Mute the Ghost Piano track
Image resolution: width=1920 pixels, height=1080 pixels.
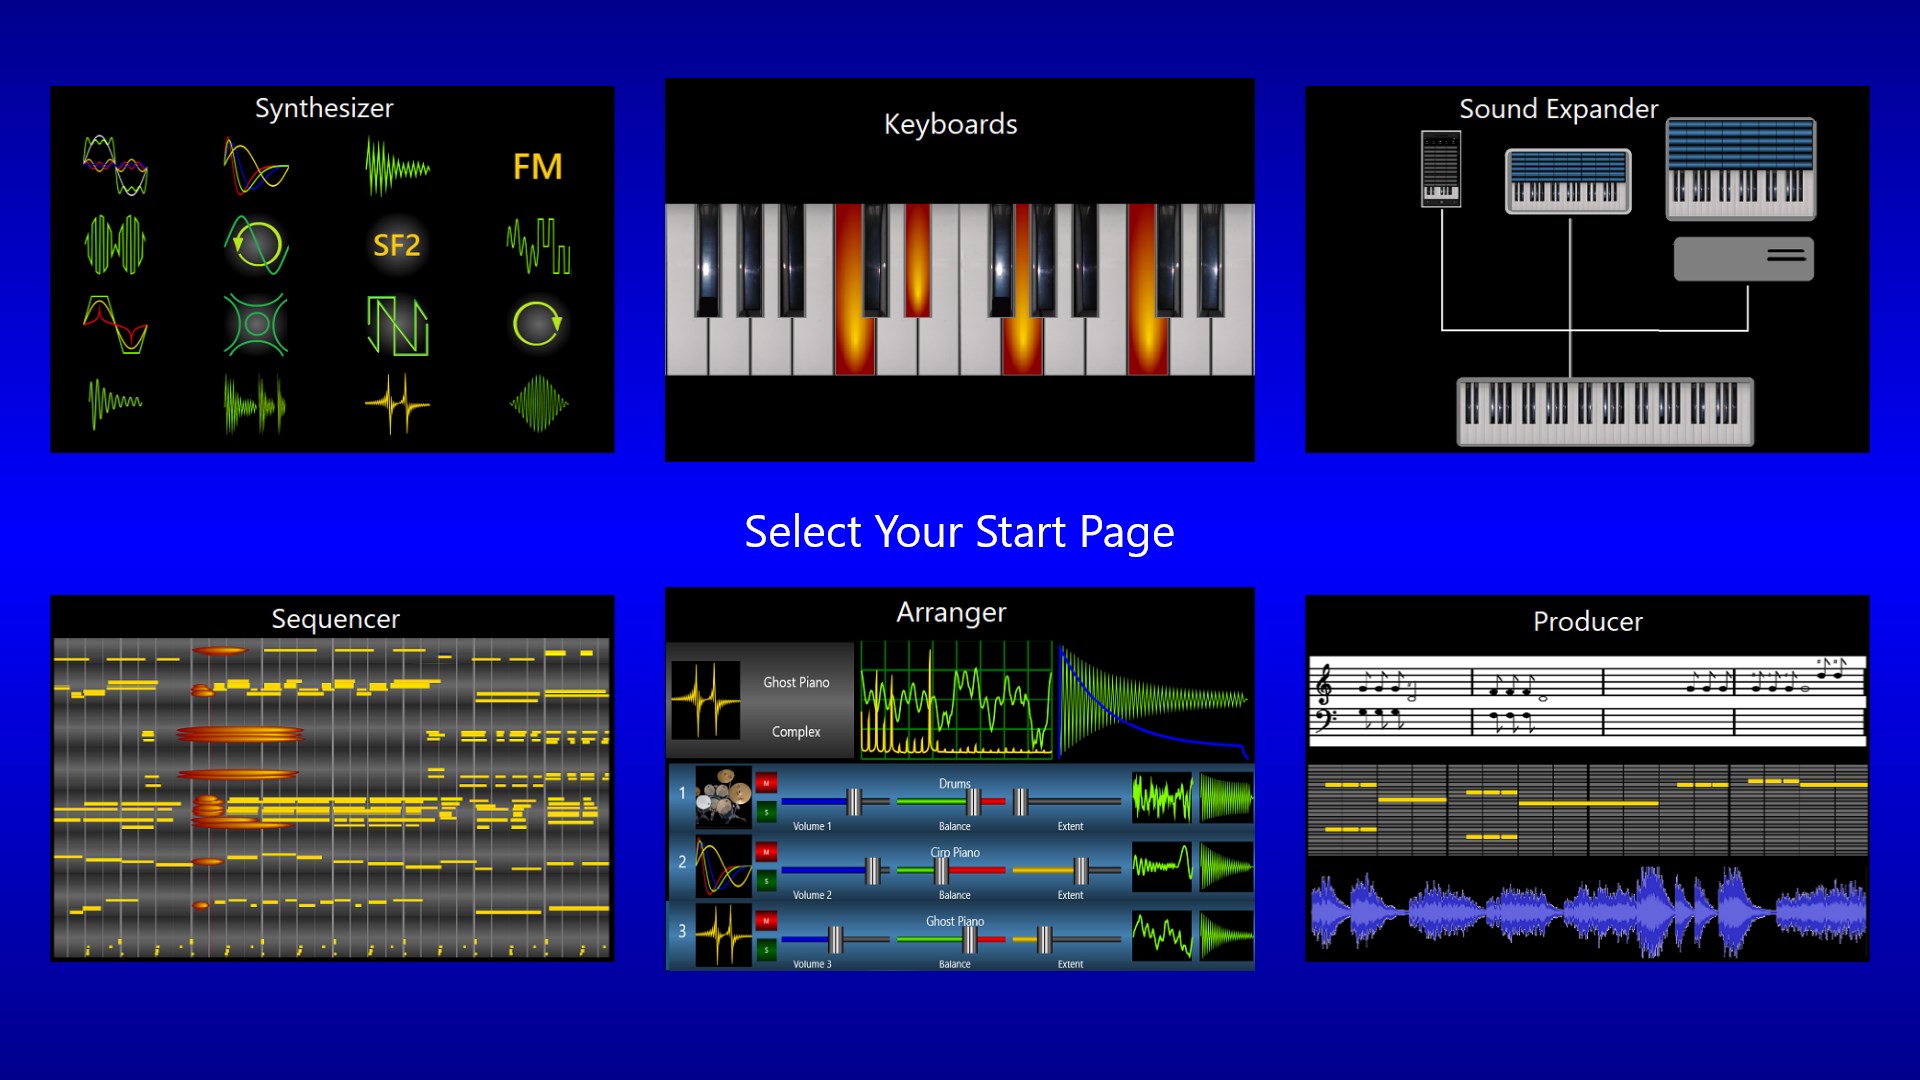766,920
